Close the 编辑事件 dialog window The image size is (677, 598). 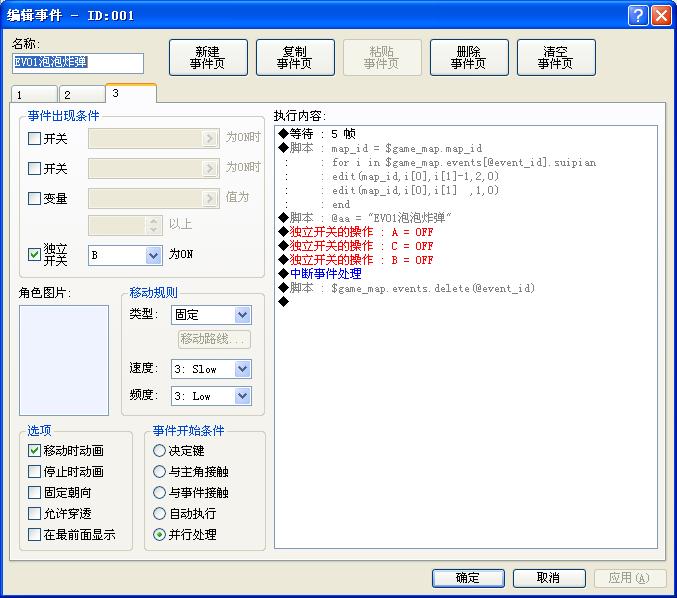click(x=661, y=16)
